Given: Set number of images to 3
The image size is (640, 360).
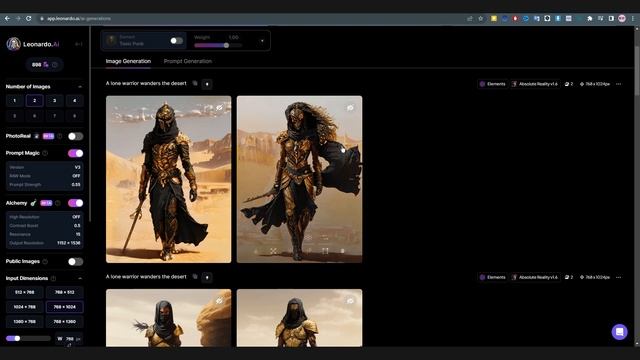Looking at the screenshot, I should (x=54, y=100).
